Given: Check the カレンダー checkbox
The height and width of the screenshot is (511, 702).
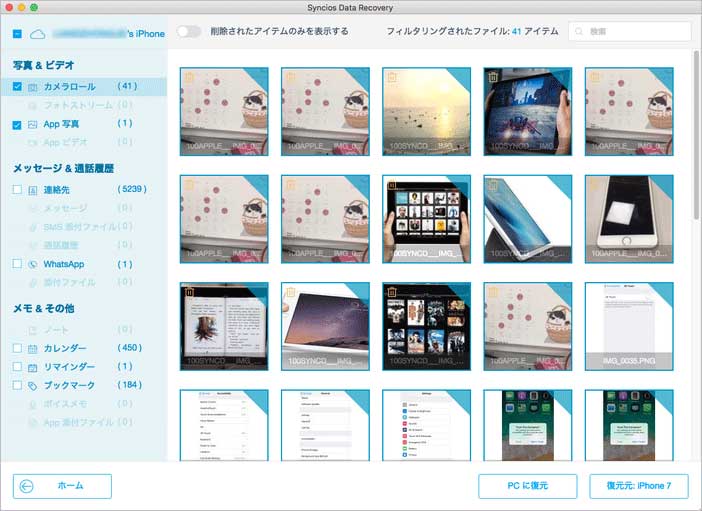Looking at the screenshot, I should pyautogui.click(x=17, y=348).
